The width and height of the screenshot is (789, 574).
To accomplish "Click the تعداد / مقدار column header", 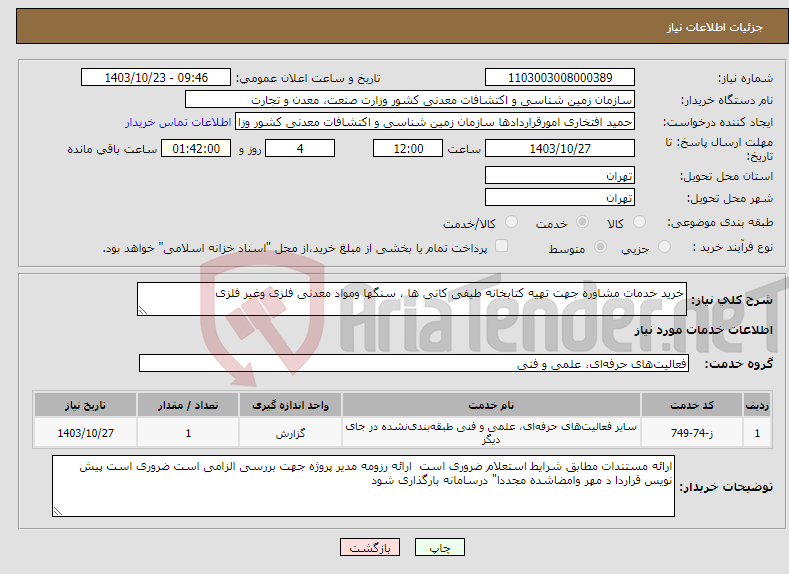I will 188,405.
